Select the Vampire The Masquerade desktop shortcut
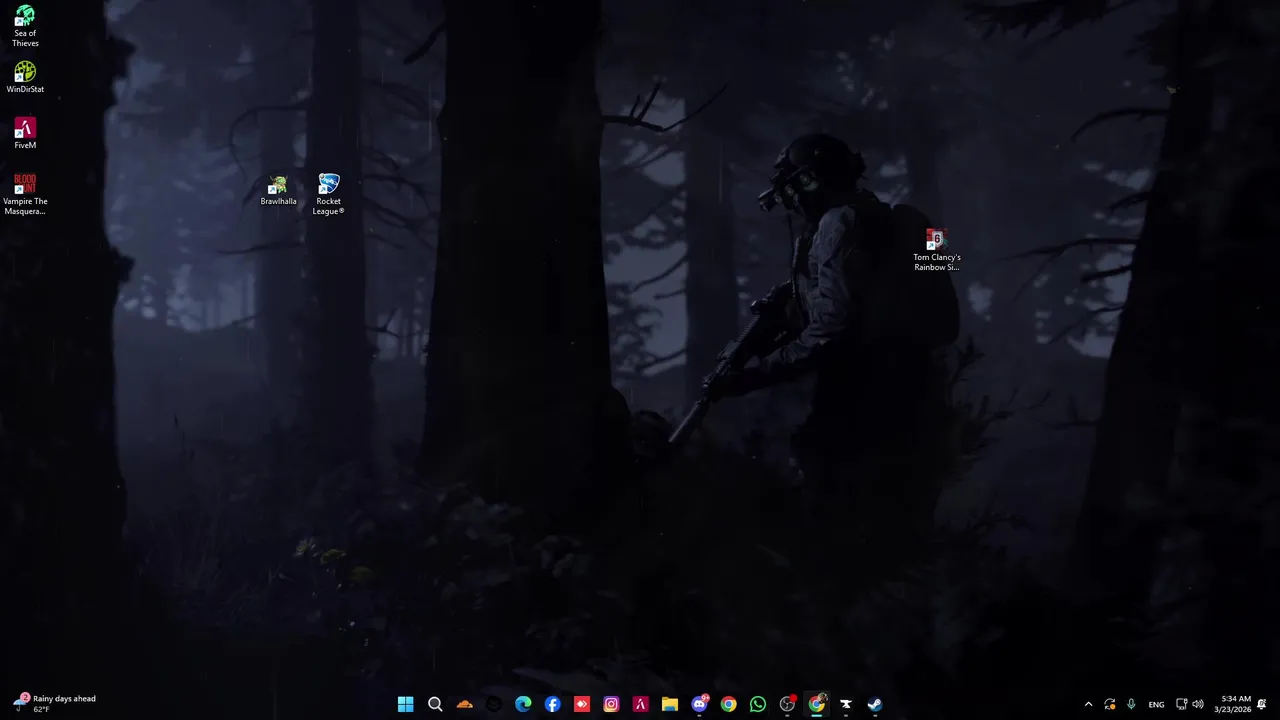This screenshot has width=1280, height=720. (25, 194)
